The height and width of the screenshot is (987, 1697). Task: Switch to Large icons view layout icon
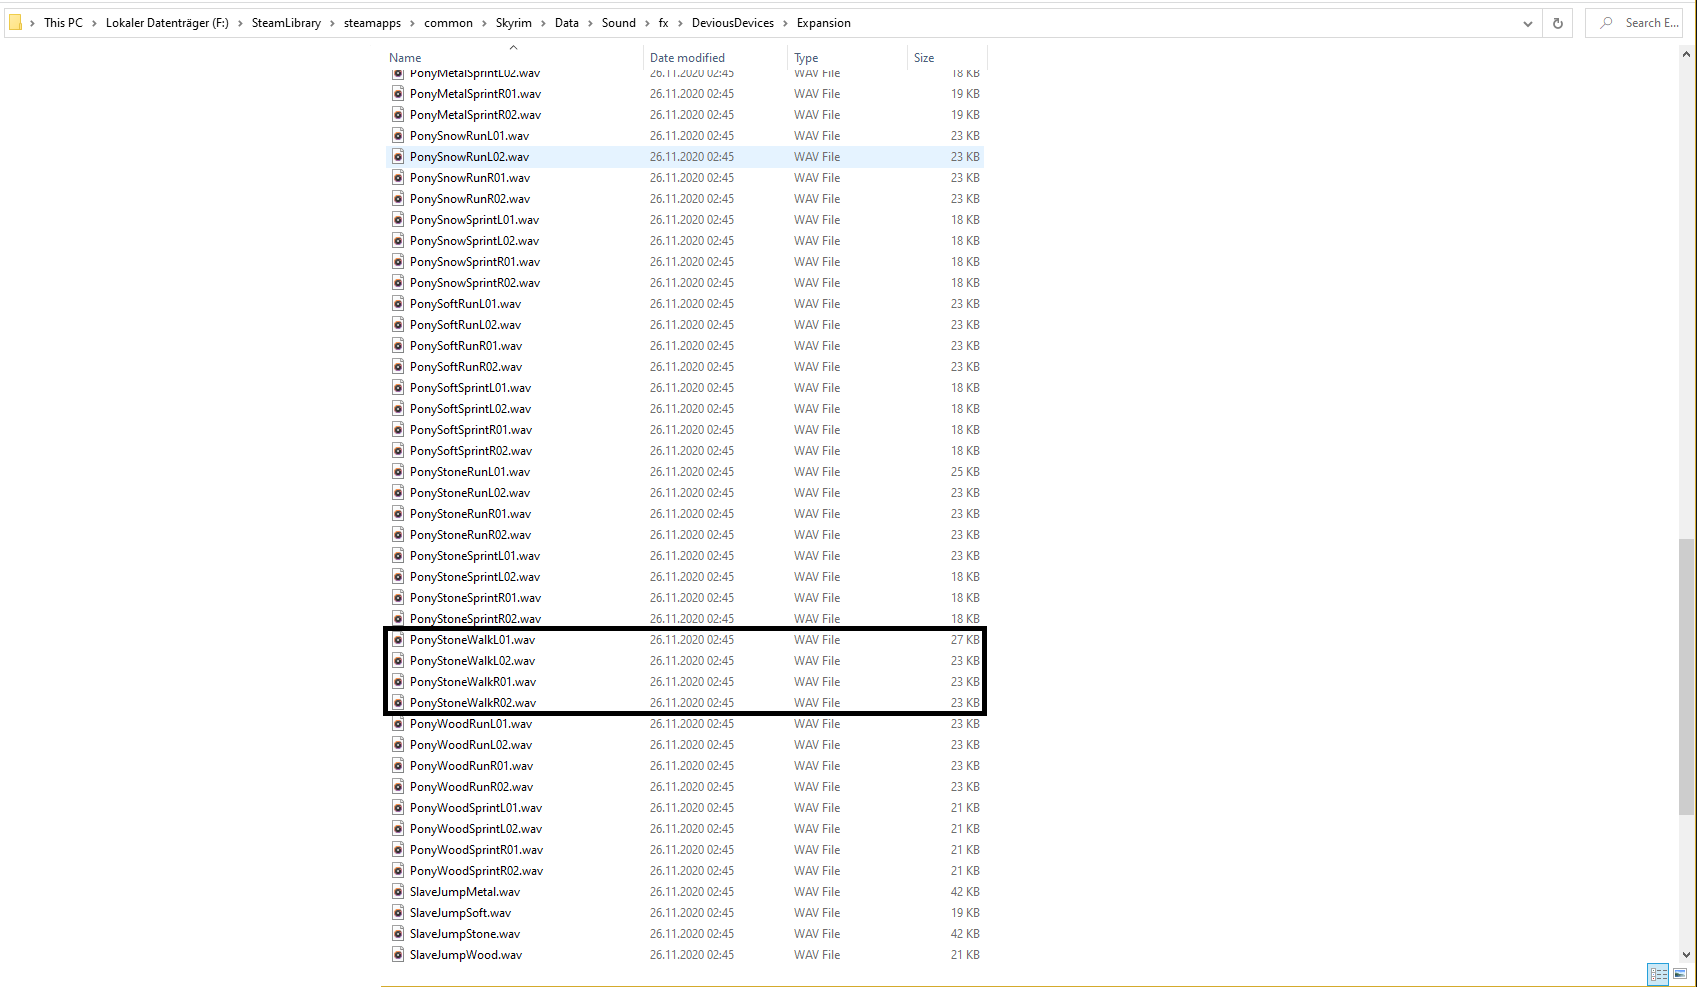[1680, 974]
